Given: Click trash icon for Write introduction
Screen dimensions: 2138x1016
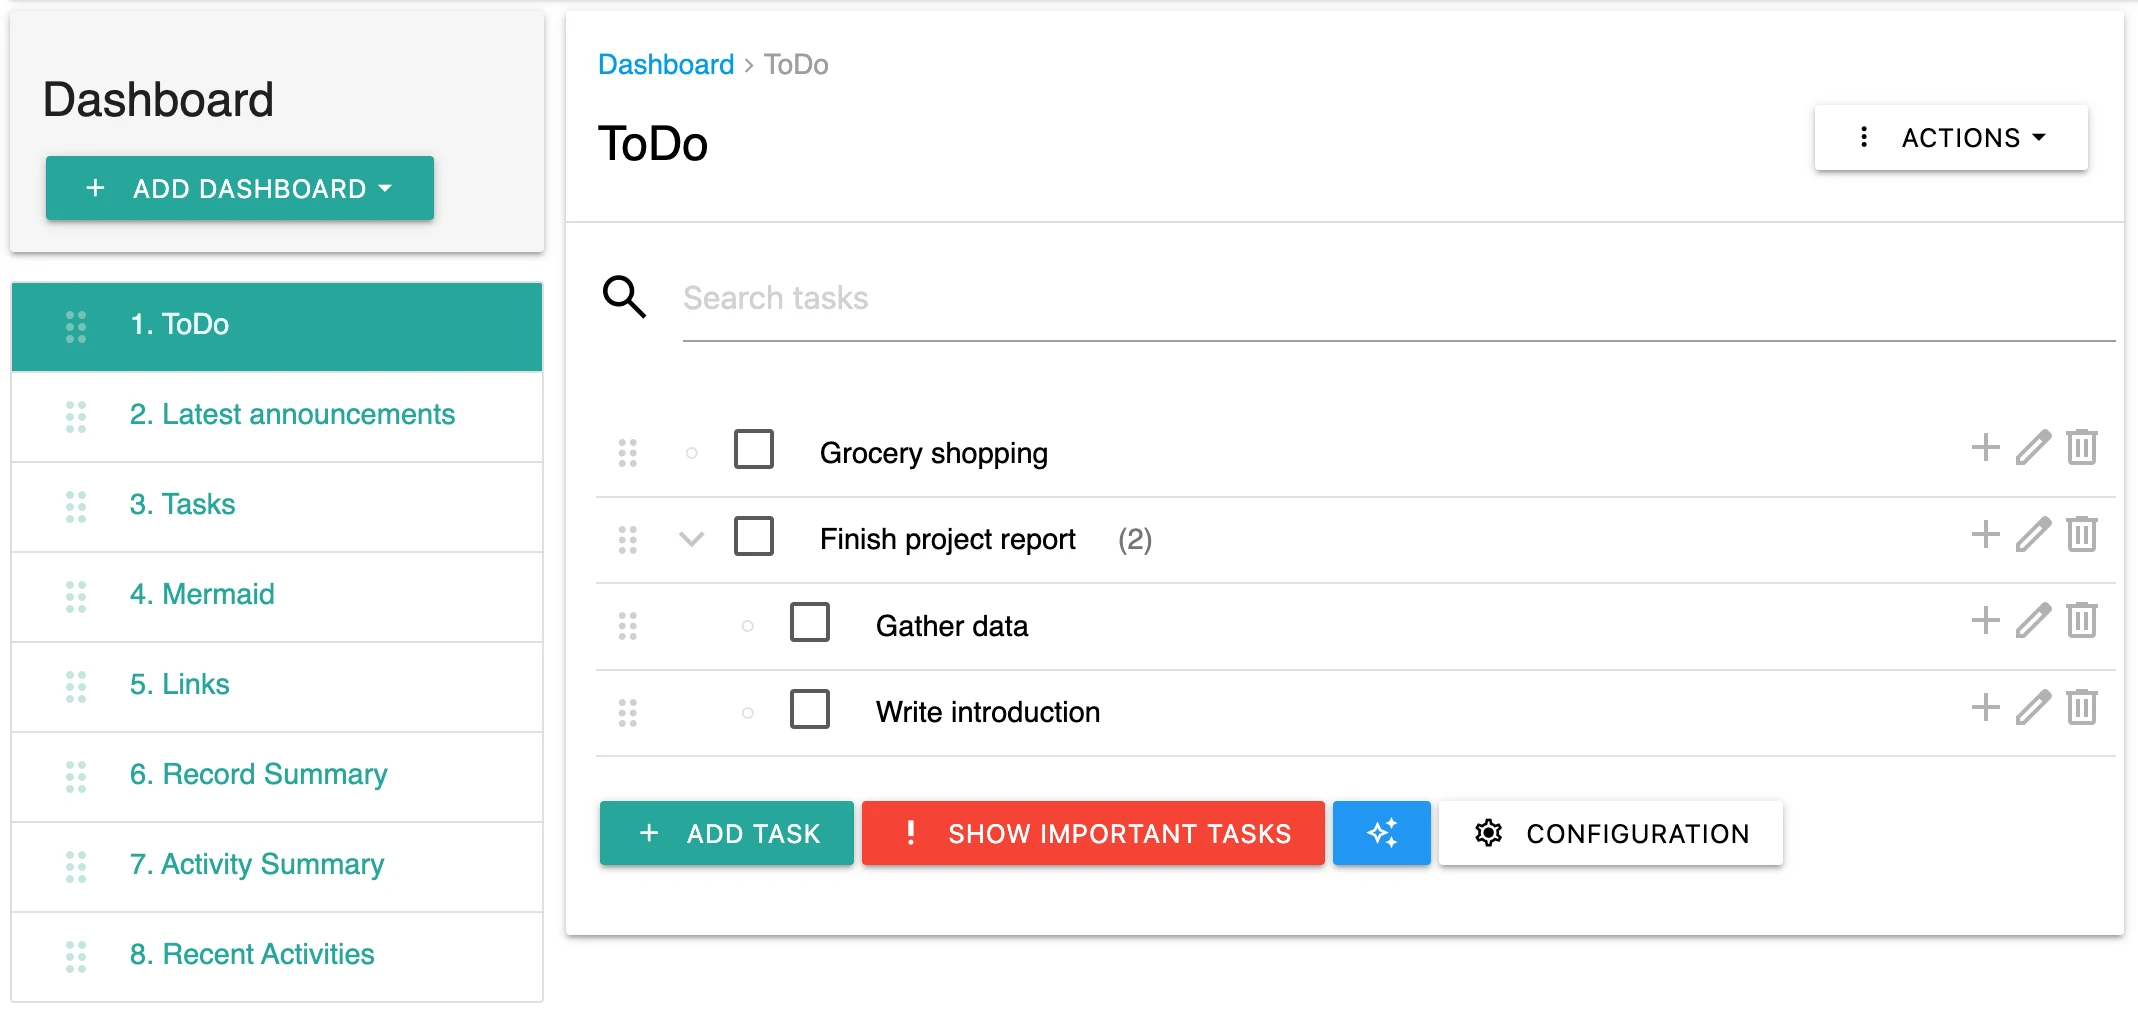Looking at the screenshot, I should [2081, 707].
